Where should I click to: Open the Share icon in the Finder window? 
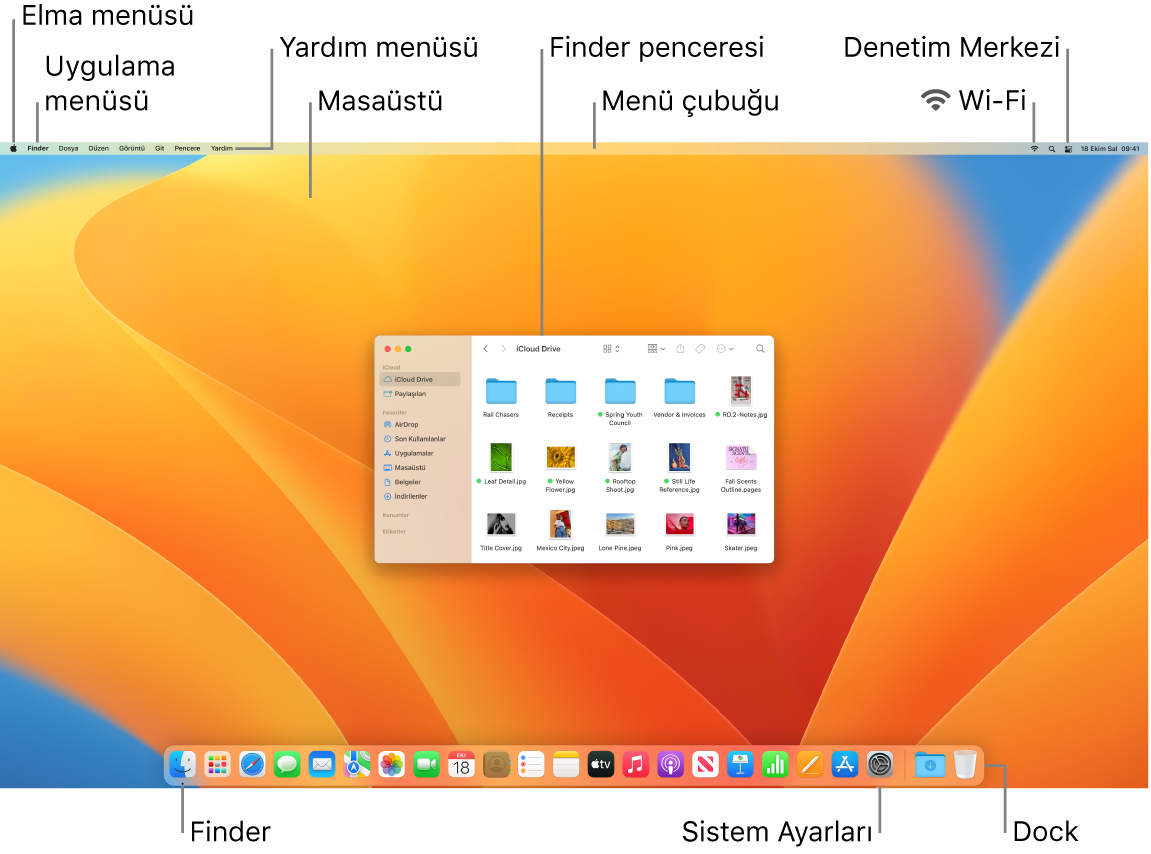(681, 348)
